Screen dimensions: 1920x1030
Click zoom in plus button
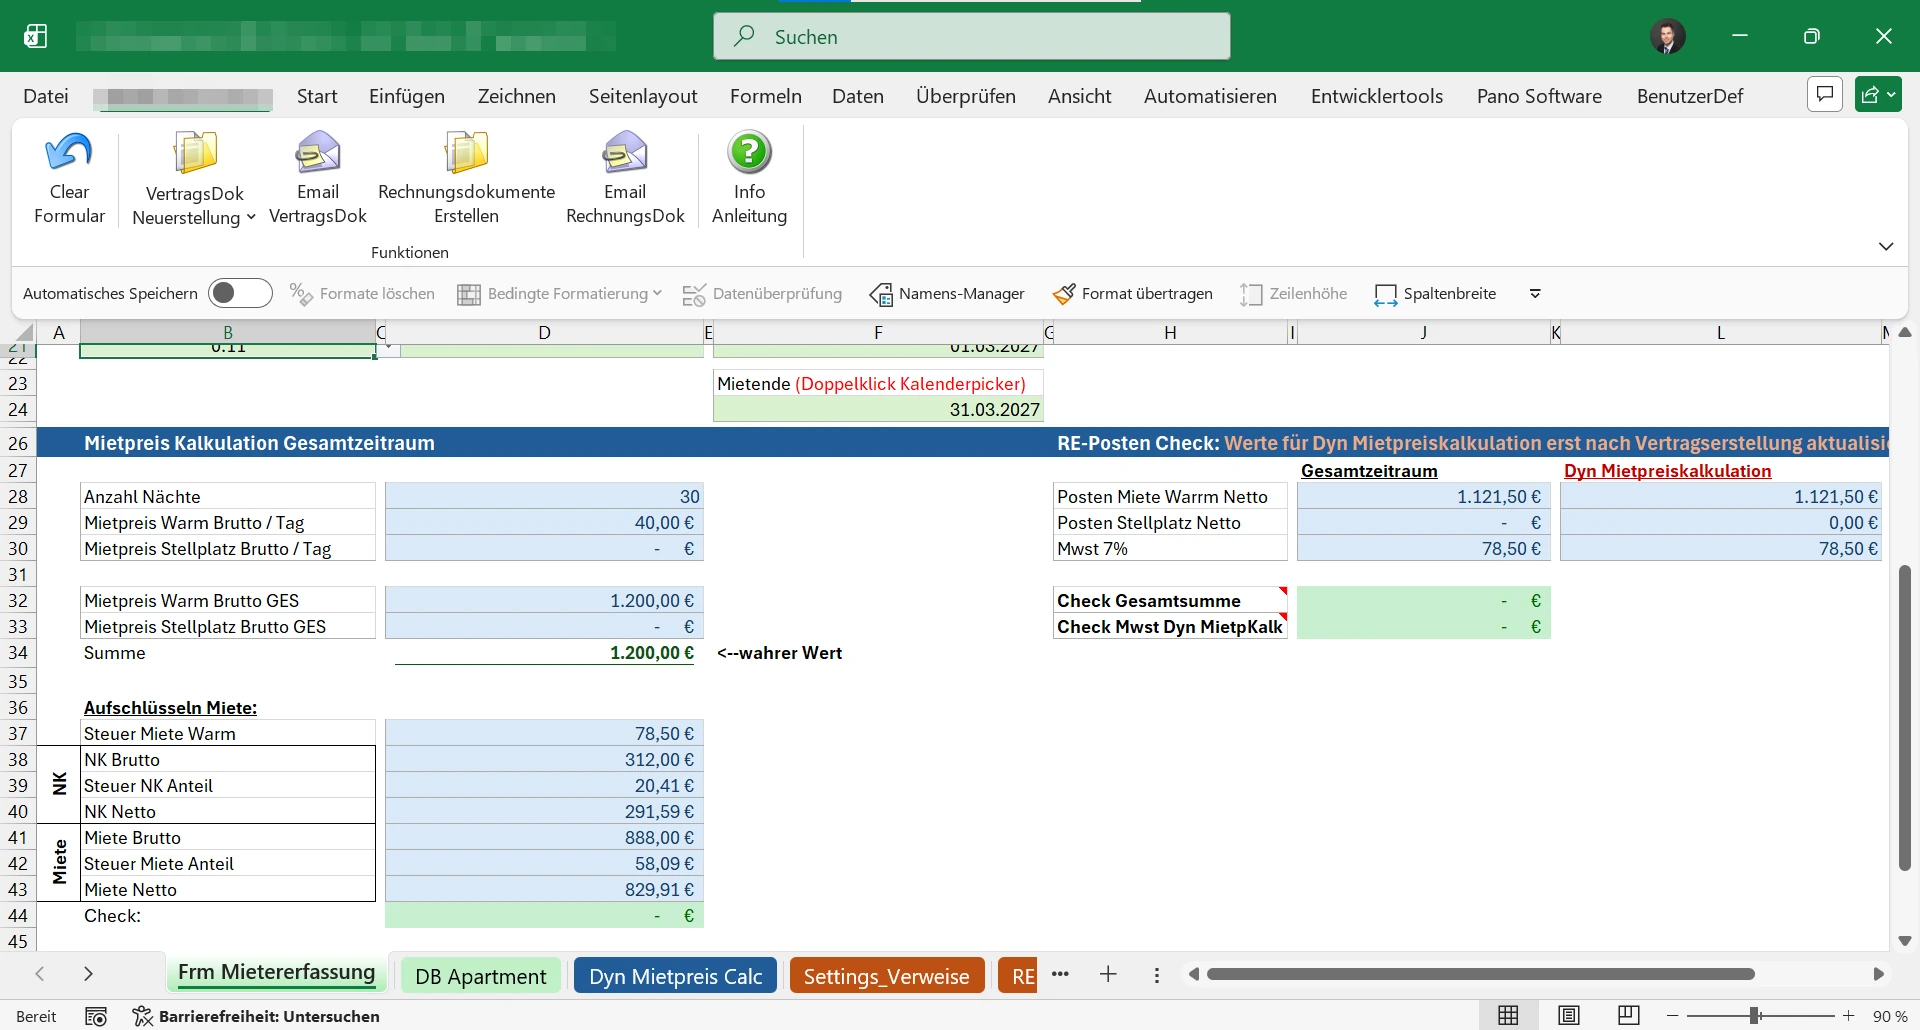click(x=1848, y=1016)
